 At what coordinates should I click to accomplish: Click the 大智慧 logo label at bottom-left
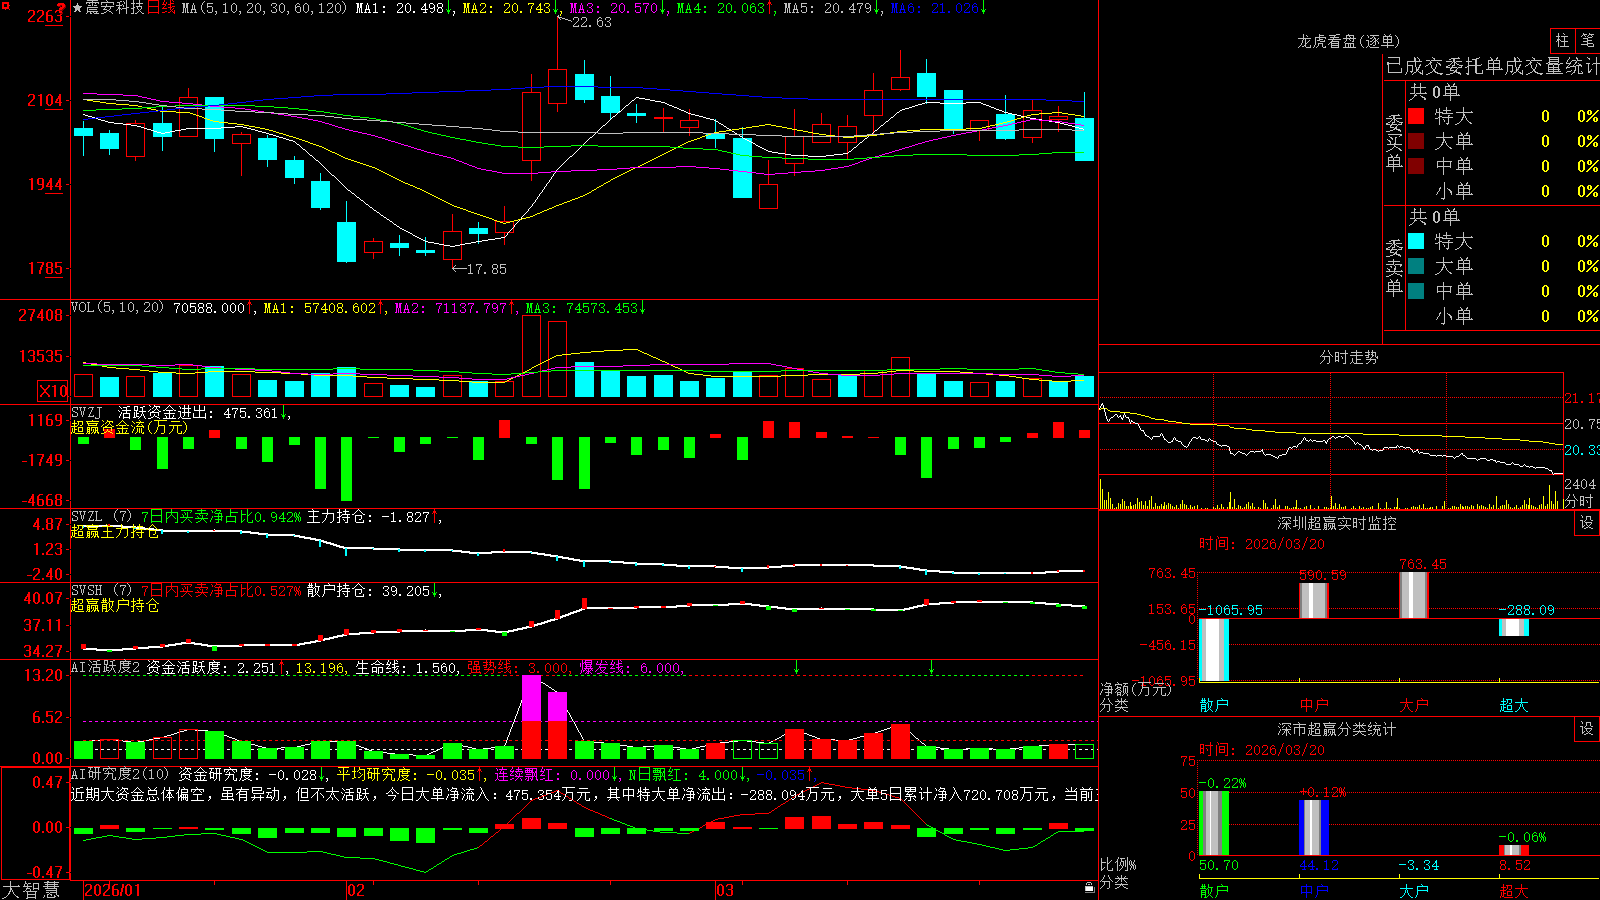tap(31, 890)
